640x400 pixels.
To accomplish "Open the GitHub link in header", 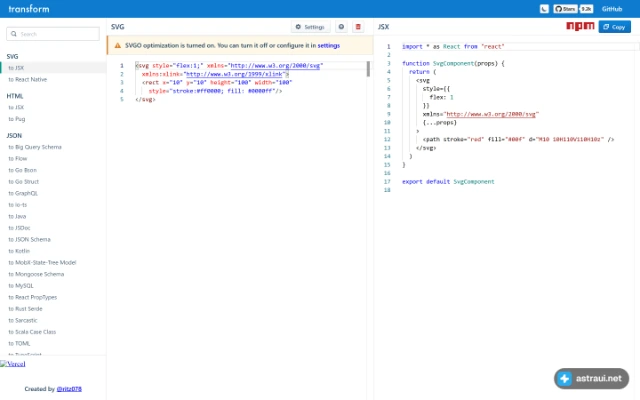I will click(612, 9).
